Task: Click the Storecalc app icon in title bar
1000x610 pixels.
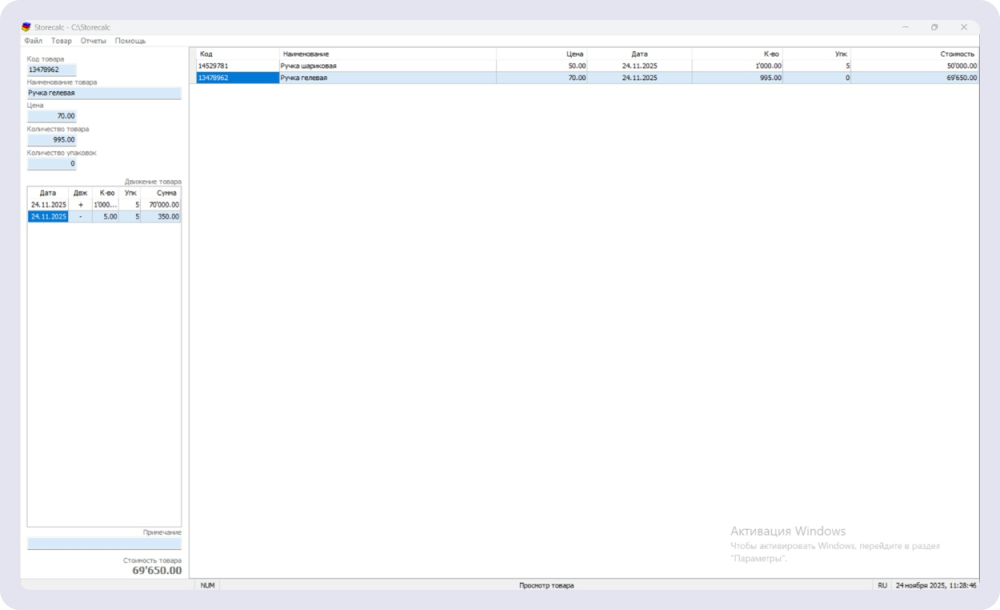Action: pyautogui.click(x=26, y=27)
